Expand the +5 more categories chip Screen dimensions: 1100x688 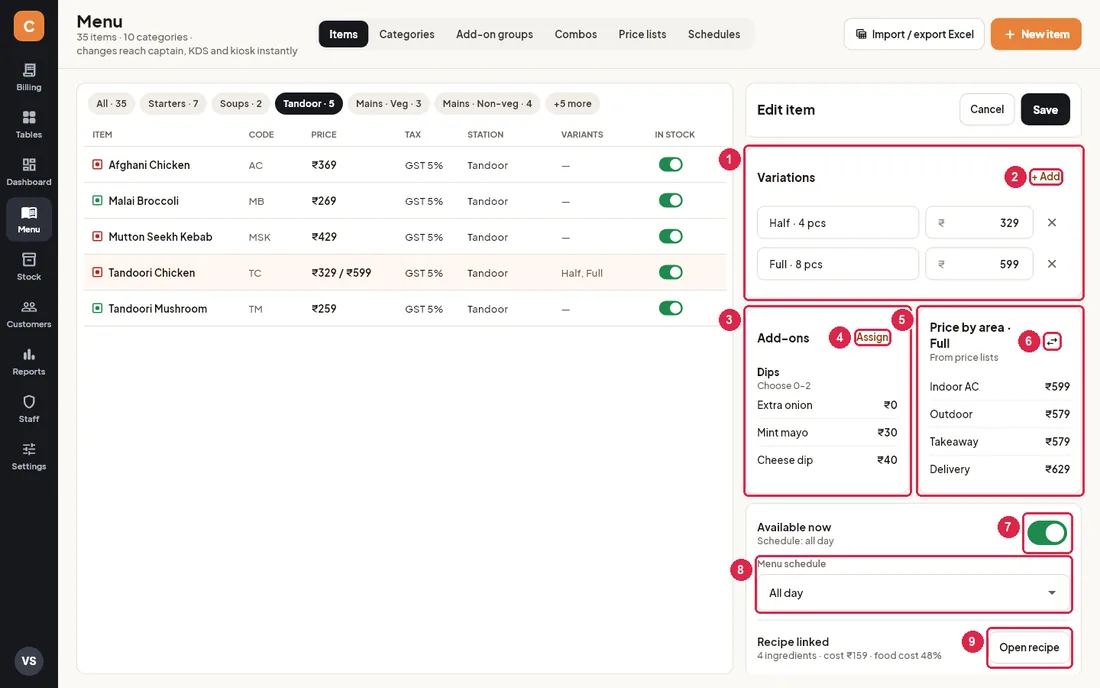(x=572, y=104)
